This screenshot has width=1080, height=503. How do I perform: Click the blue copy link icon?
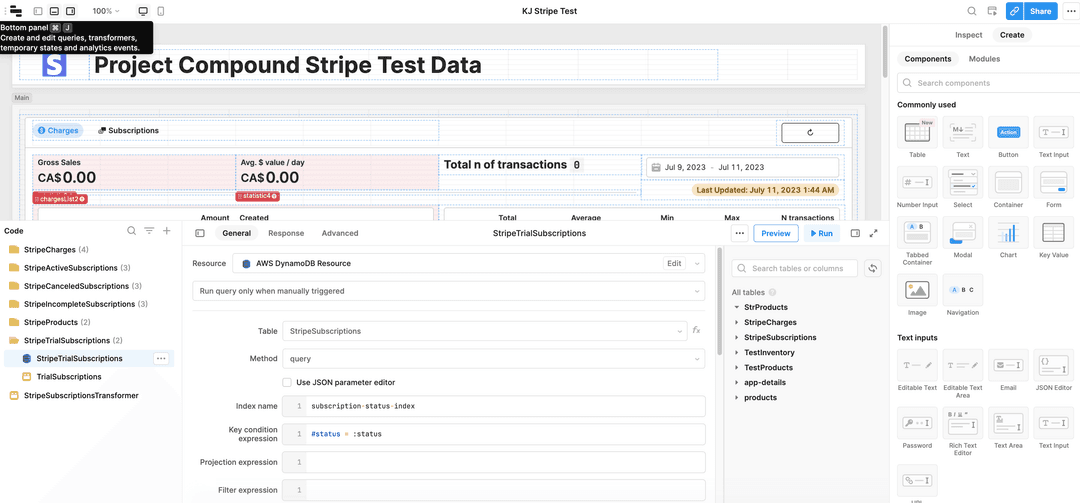[x=1014, y=11]
